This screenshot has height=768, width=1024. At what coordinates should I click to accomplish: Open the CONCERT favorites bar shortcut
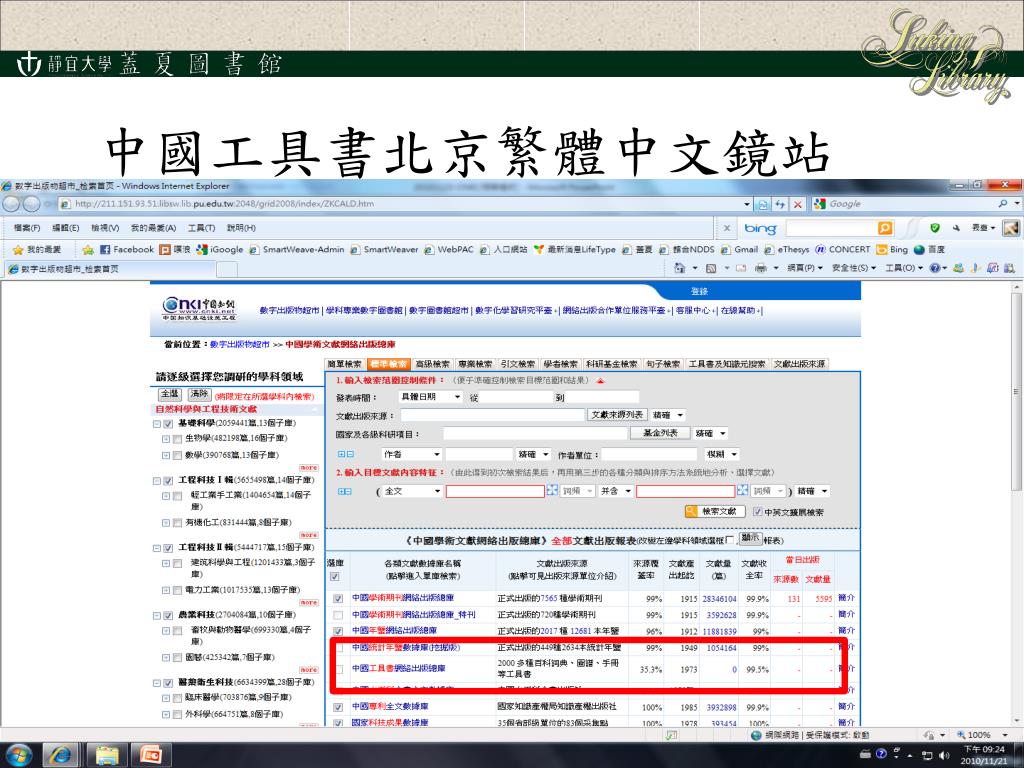tap(843, 249)
